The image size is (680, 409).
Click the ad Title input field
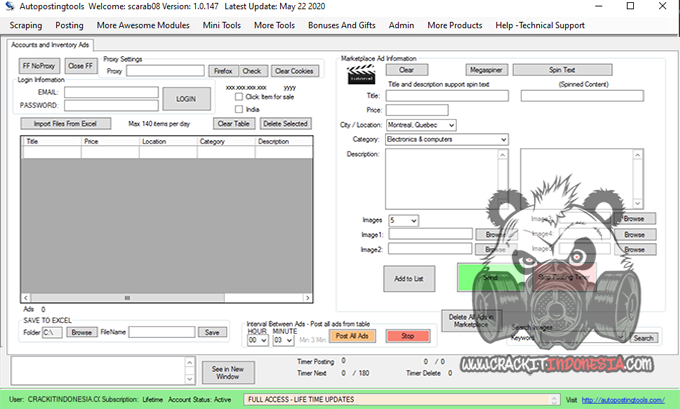tap(447, 96)
